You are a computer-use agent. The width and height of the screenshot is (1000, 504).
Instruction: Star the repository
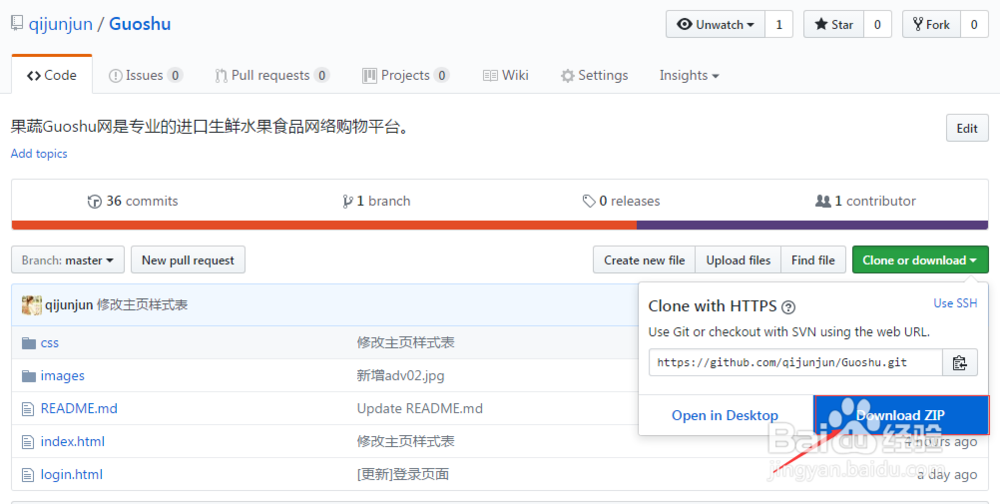pyautogui.click(x=834, y=24)
